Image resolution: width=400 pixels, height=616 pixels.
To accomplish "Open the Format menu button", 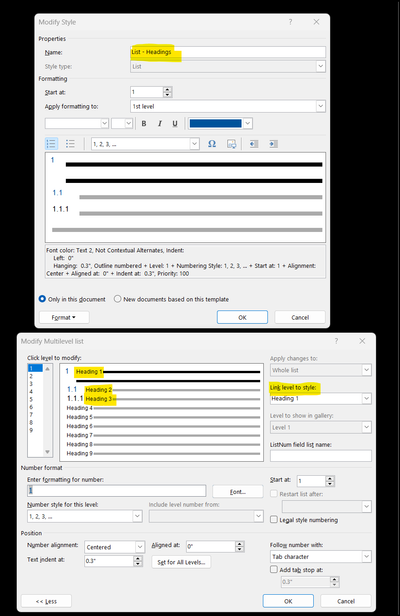I will point(64,317).
